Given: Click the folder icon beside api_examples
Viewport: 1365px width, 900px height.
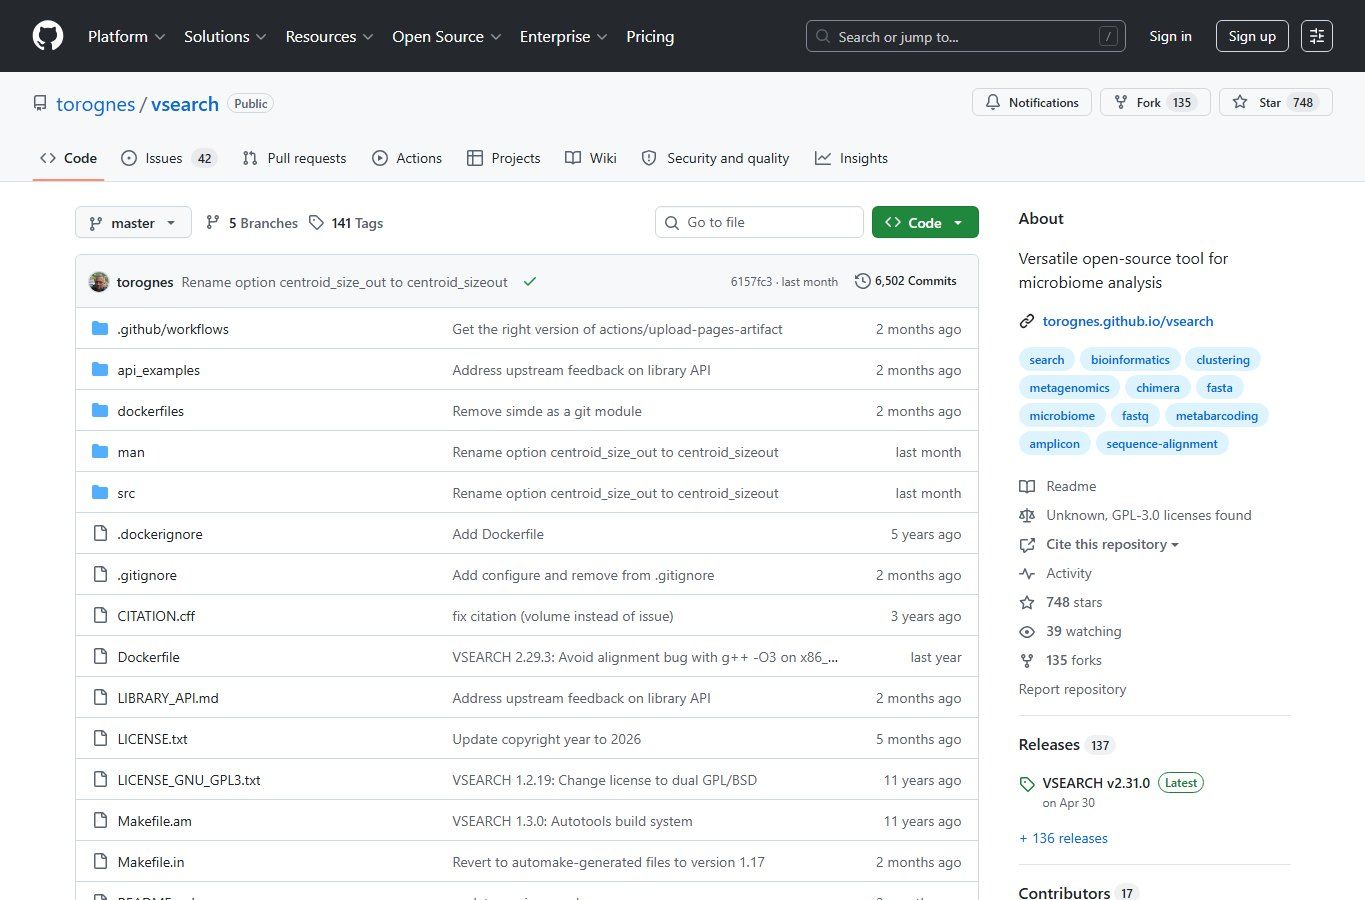Looking at the screenshot, I should [100, 370].
